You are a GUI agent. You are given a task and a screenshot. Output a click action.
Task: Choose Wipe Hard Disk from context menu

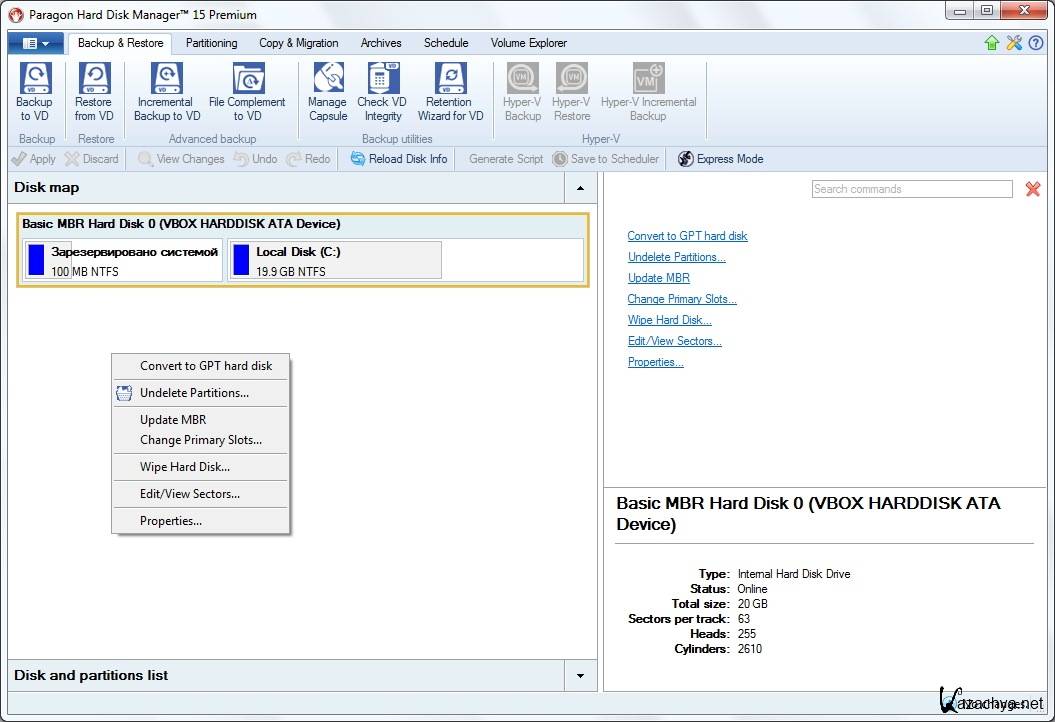(x=185, y=467)
